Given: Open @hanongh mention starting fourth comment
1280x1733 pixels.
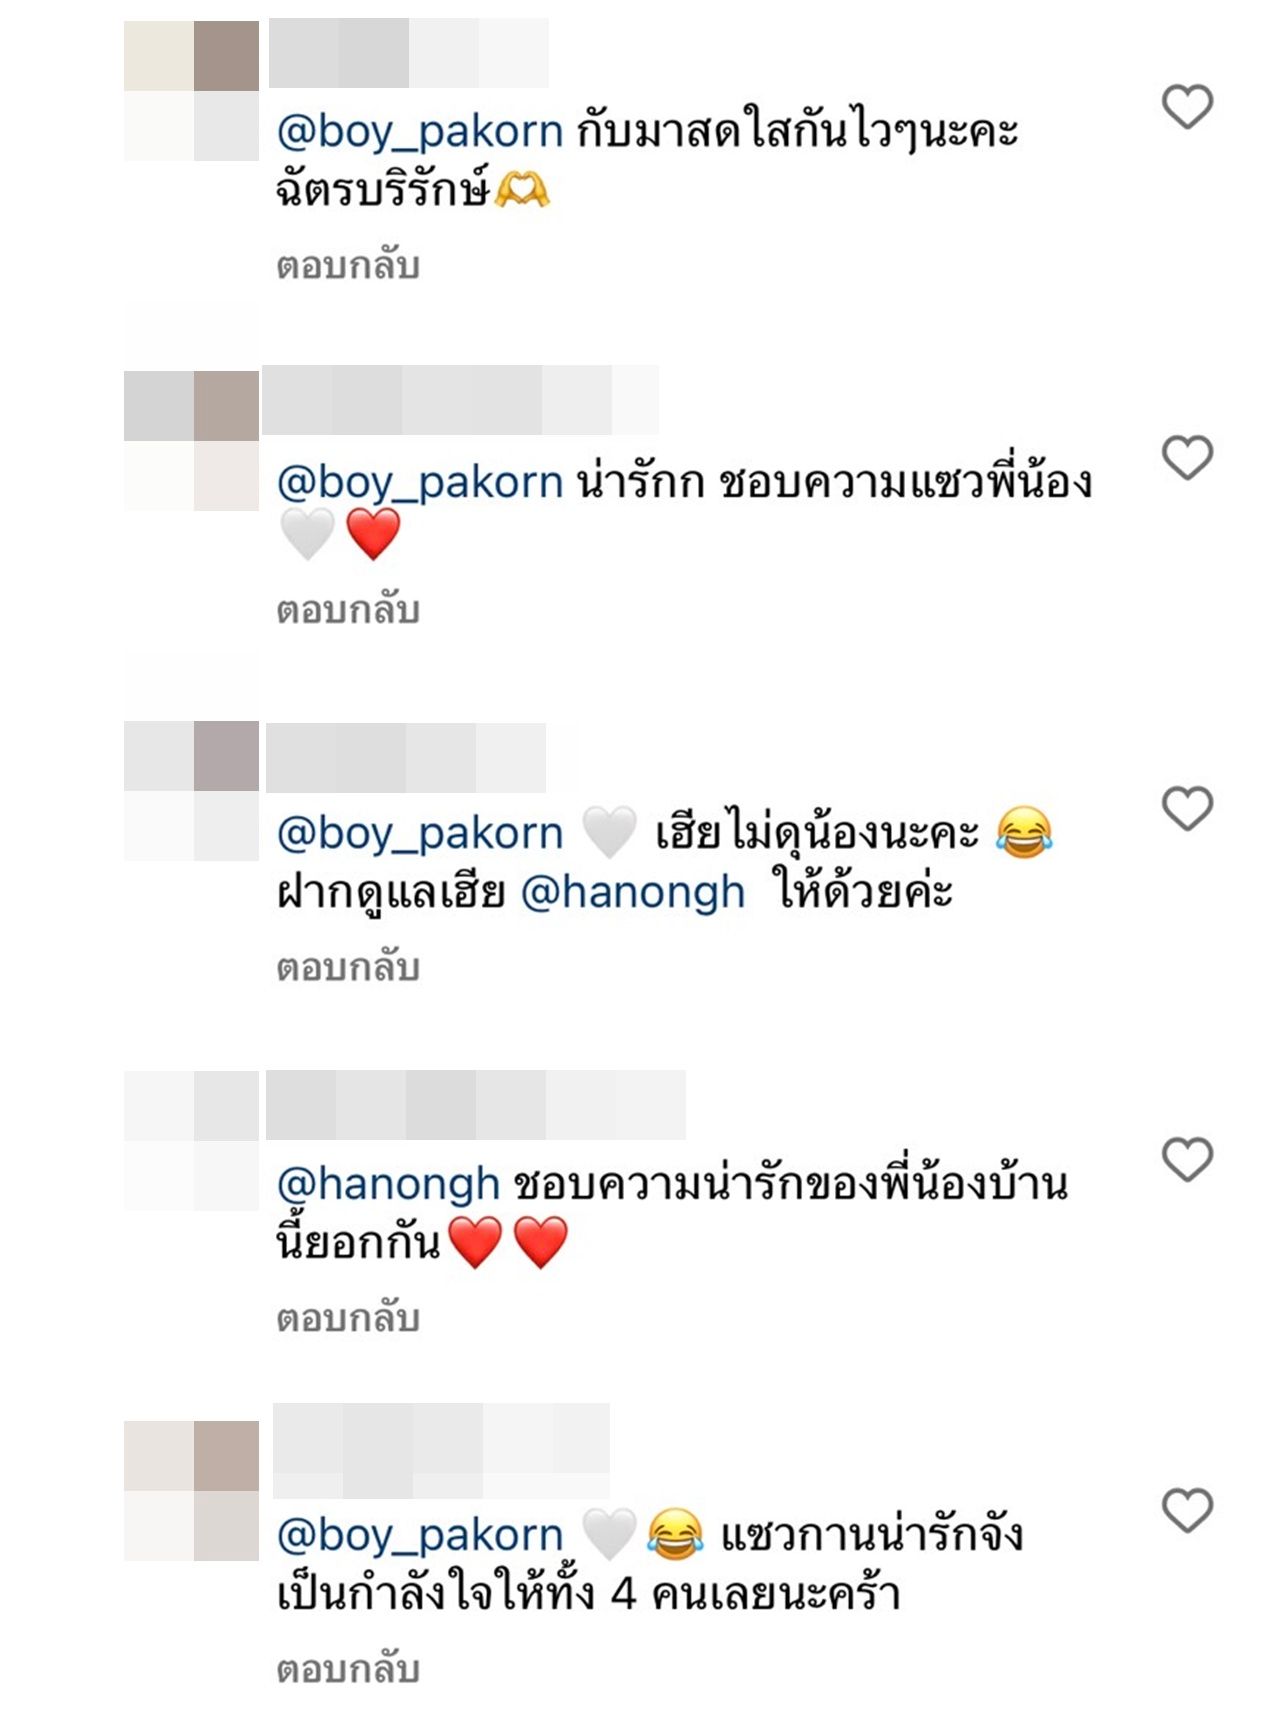Looking at the screenshot, I should pos(388,1184).
